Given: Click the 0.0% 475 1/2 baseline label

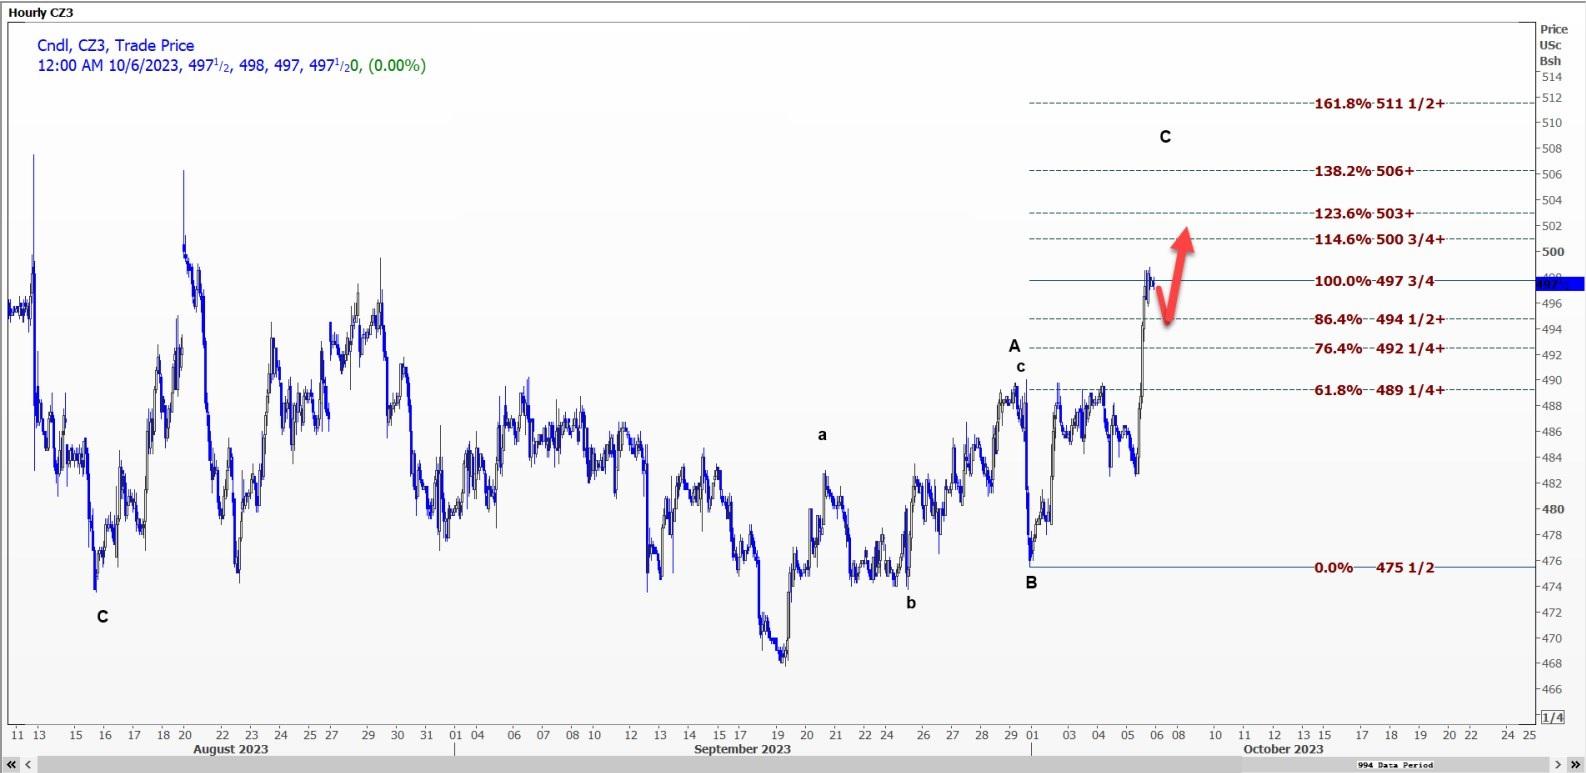Looking at the screenshot, I should [1373, 568].
